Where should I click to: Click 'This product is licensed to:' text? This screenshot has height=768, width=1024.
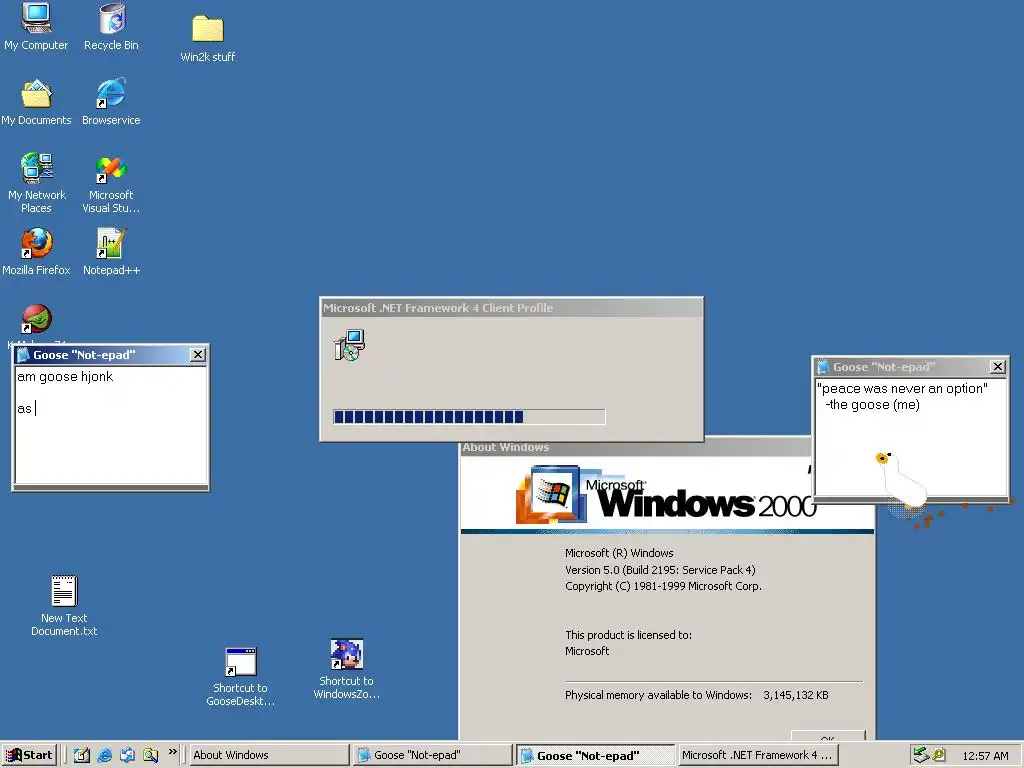coord(628,635)
